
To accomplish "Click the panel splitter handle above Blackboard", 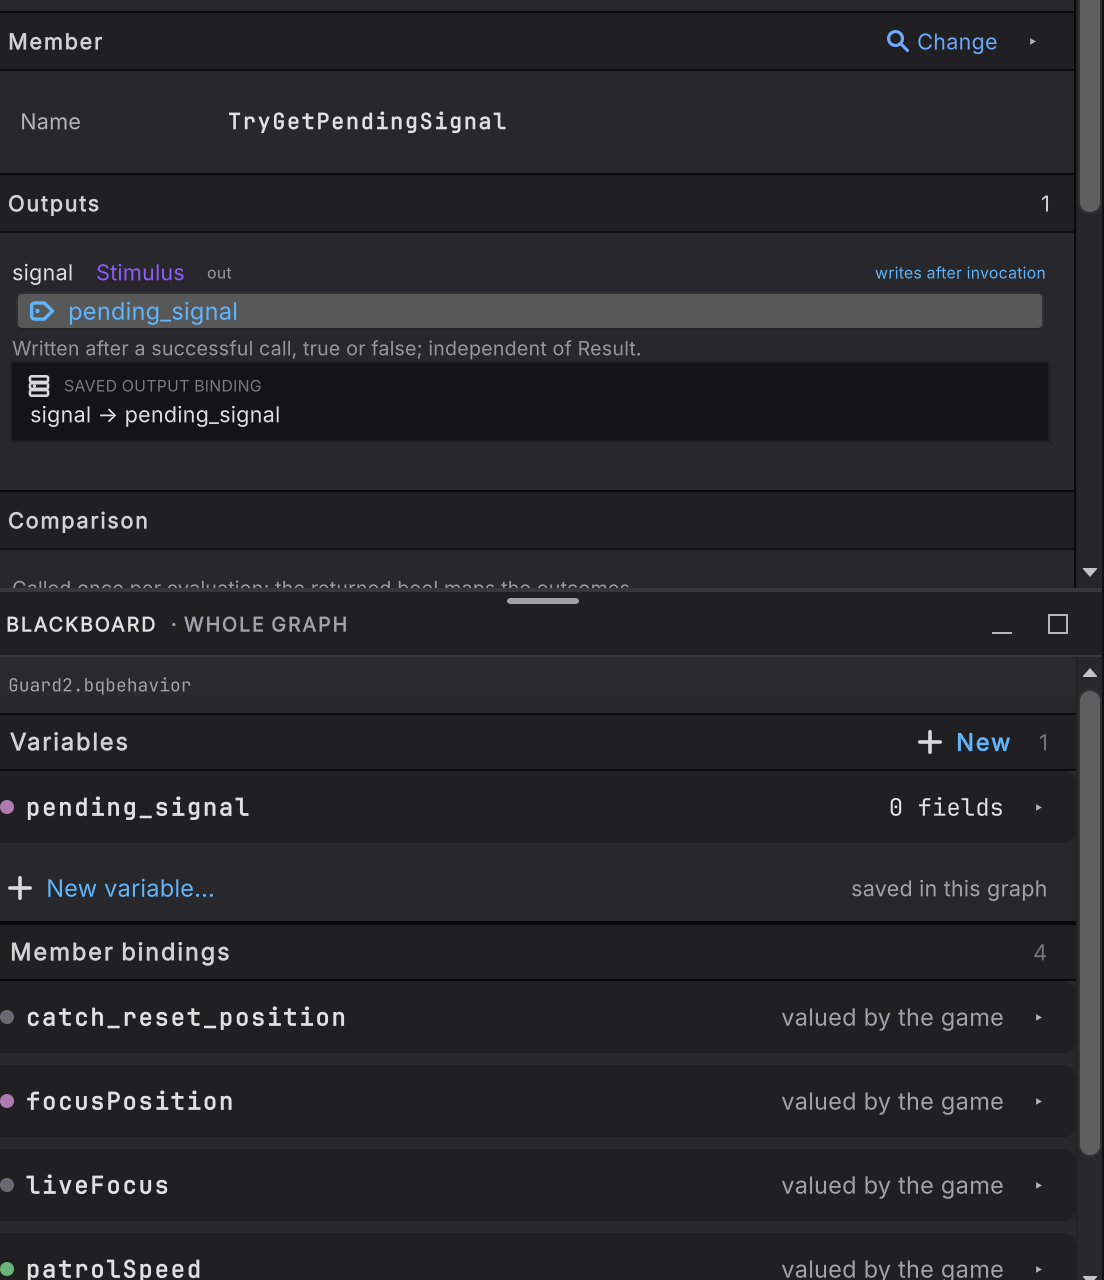I will point(543,601).
